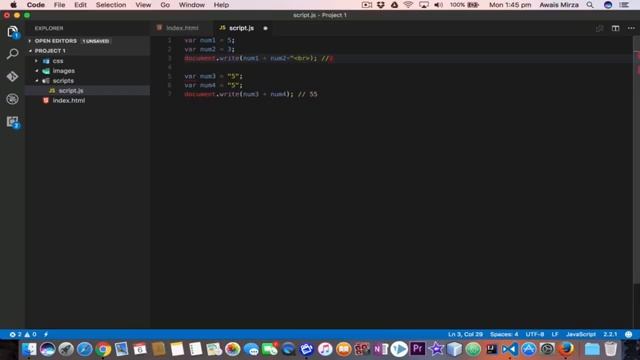Open the File menu
Screen dimensions: 640x360
click(x=60, y=5)
